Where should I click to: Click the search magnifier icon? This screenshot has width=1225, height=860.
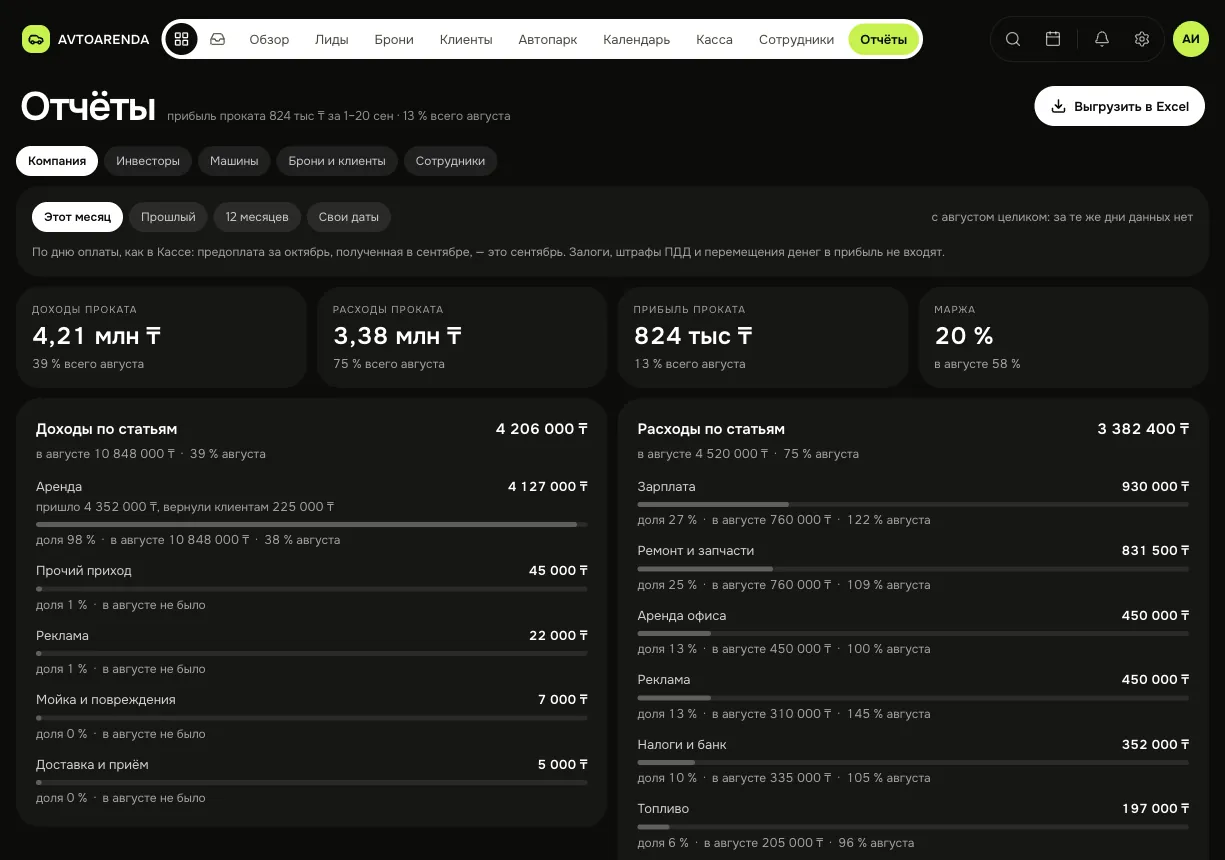point(1013,39)
